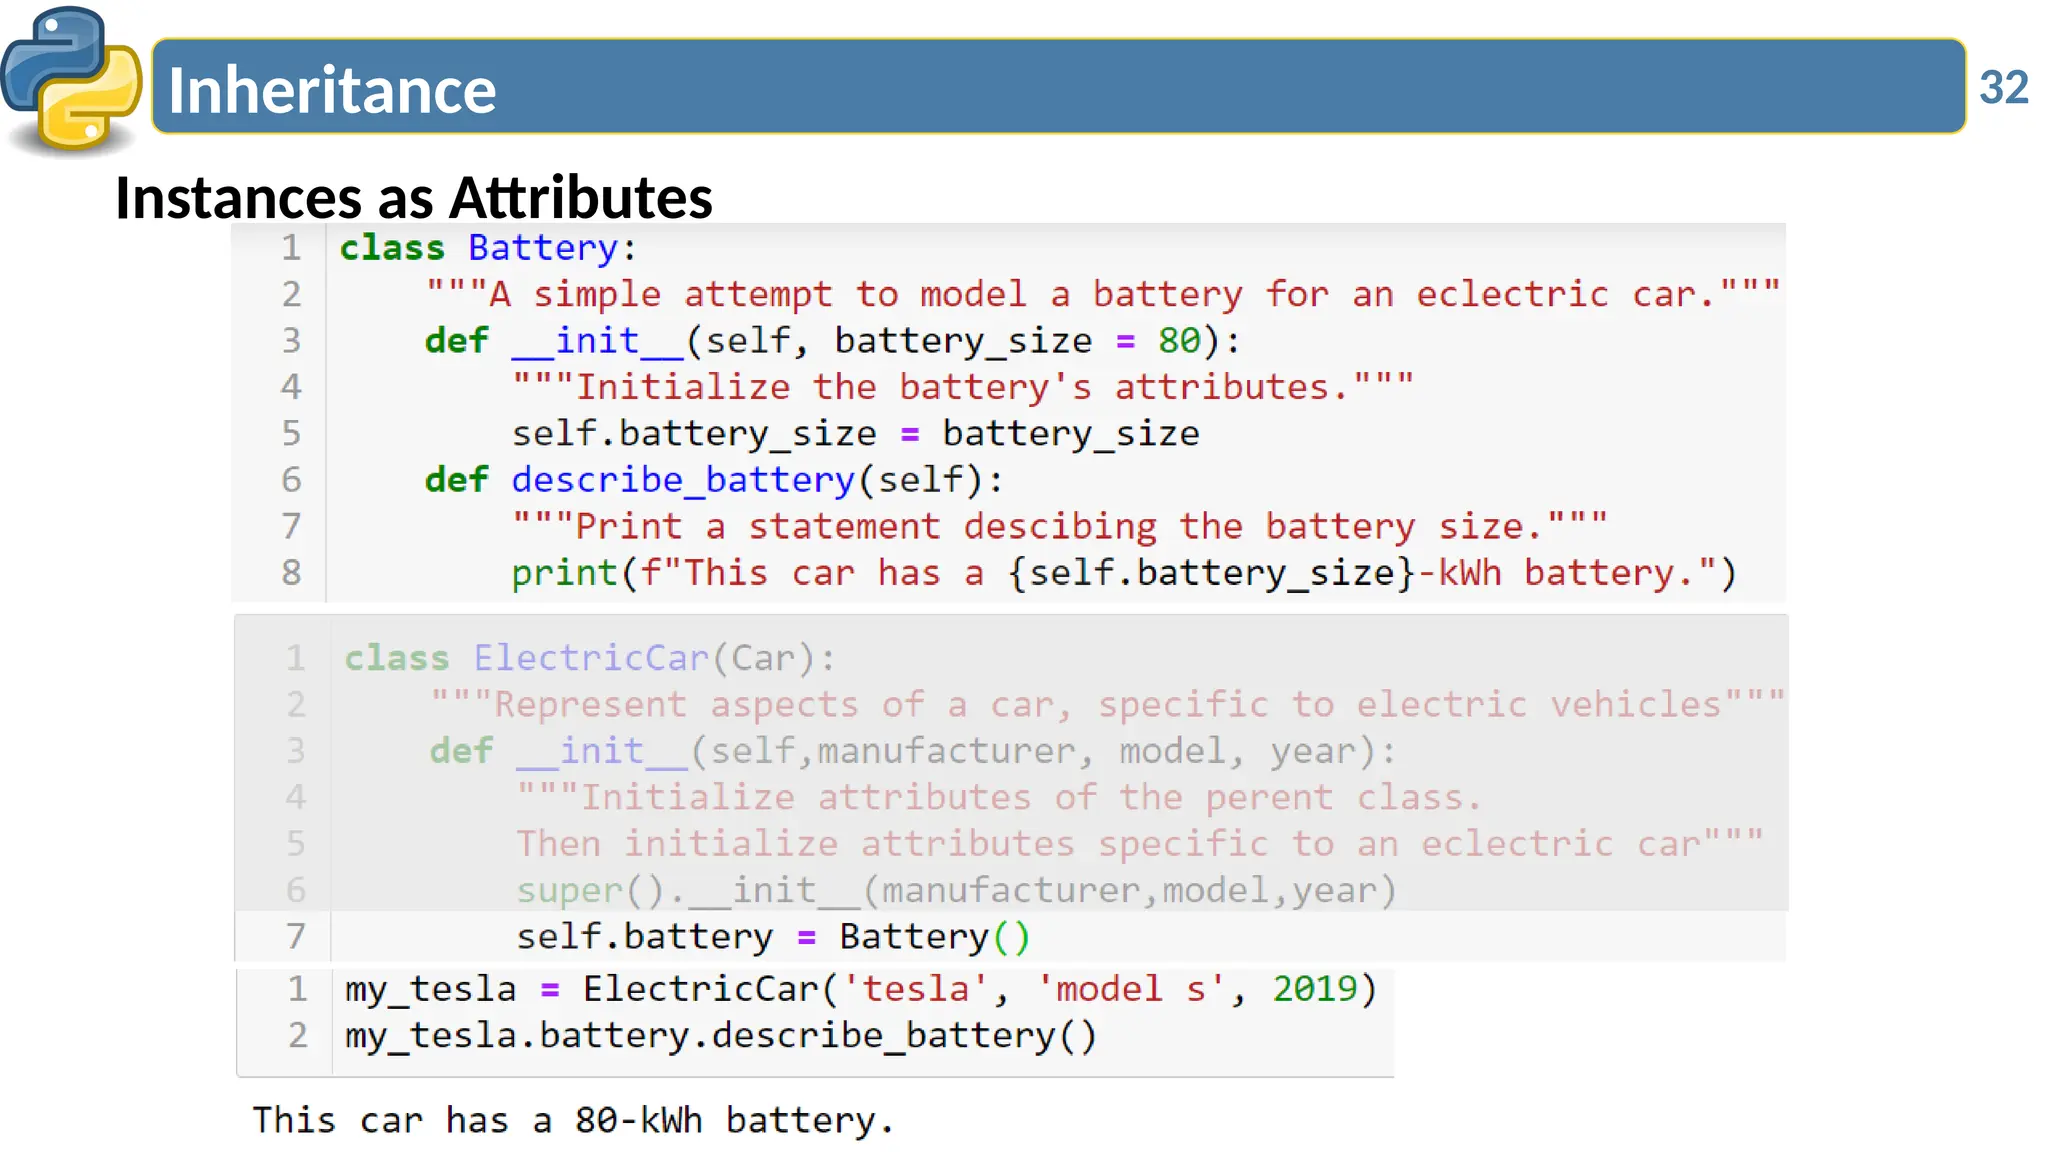Click 'Print a statement descibing the battery size' docstring
The width and height of the screenshot is (2048, 1152).
click(1060, 526)
